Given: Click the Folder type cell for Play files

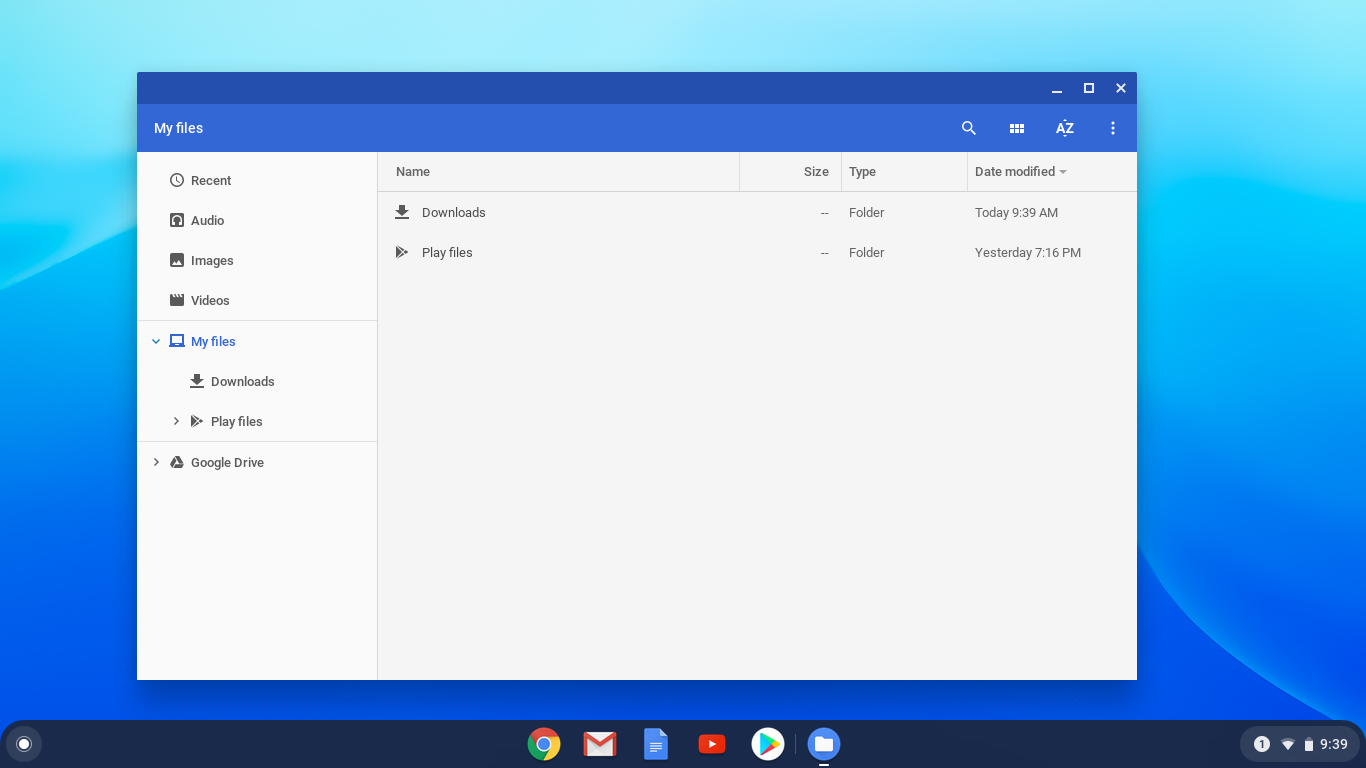Looking at the screenshot, I should tap(867, 252).
